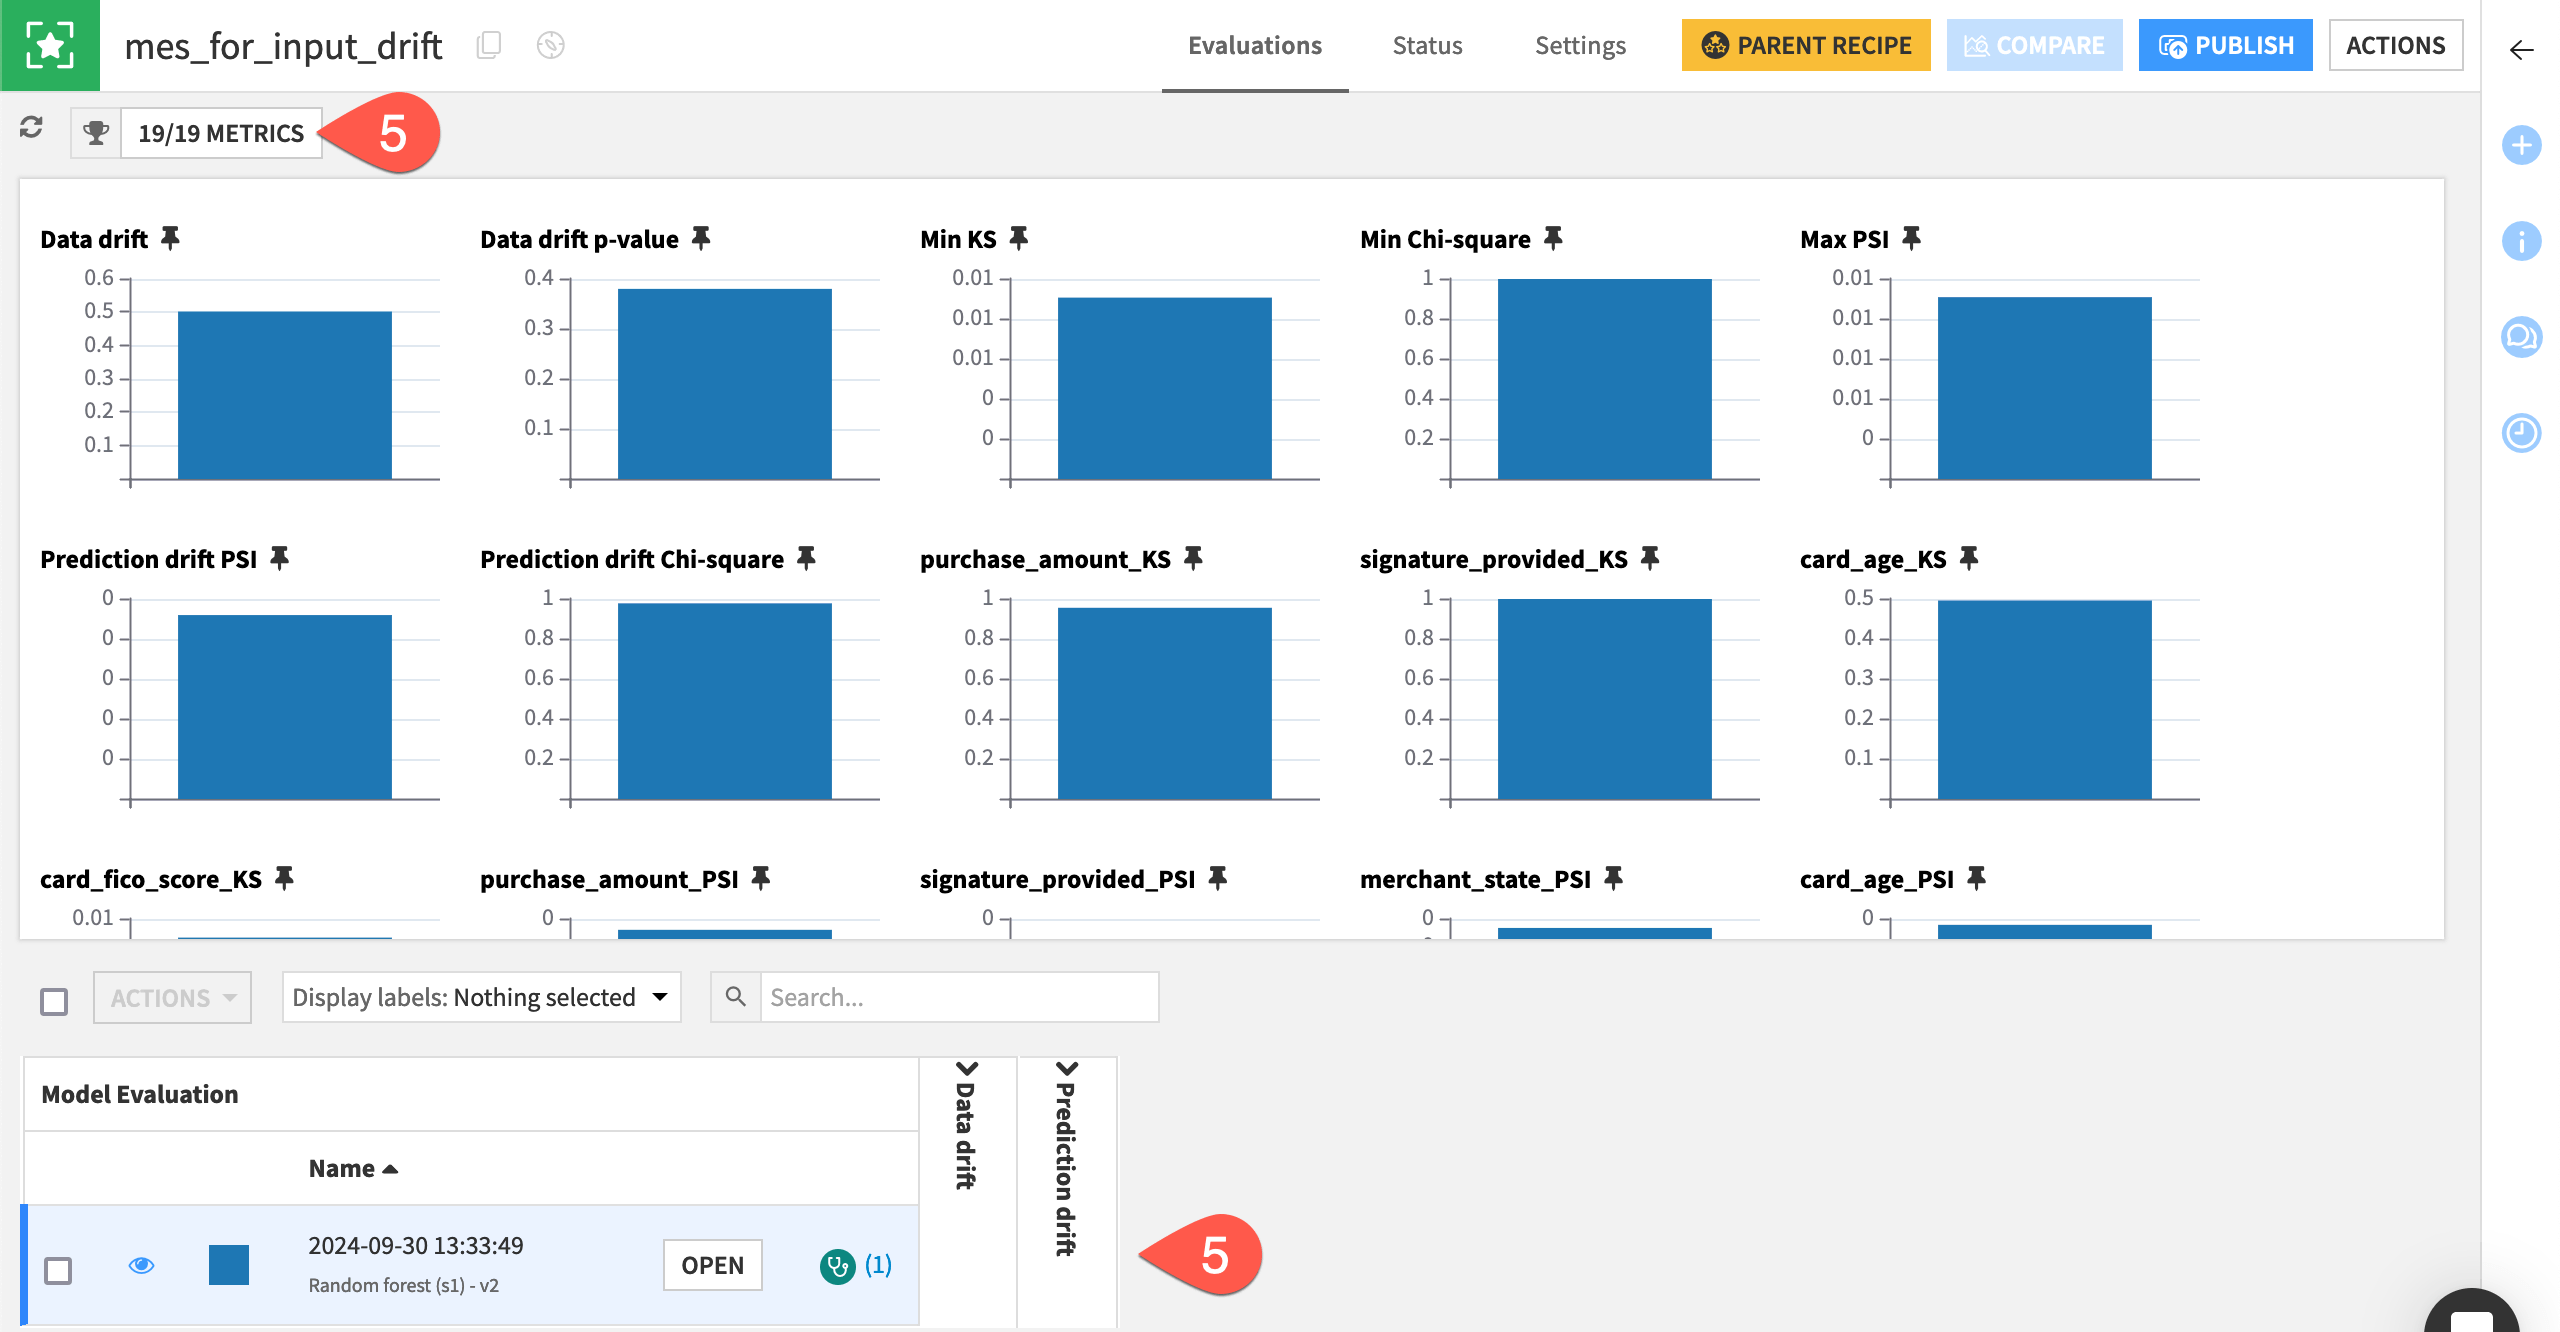The width and height of the screenshot is (2560, 1332).
Task: Click the plus icon in the right sidebar
Action: [x=2522, y=146]
